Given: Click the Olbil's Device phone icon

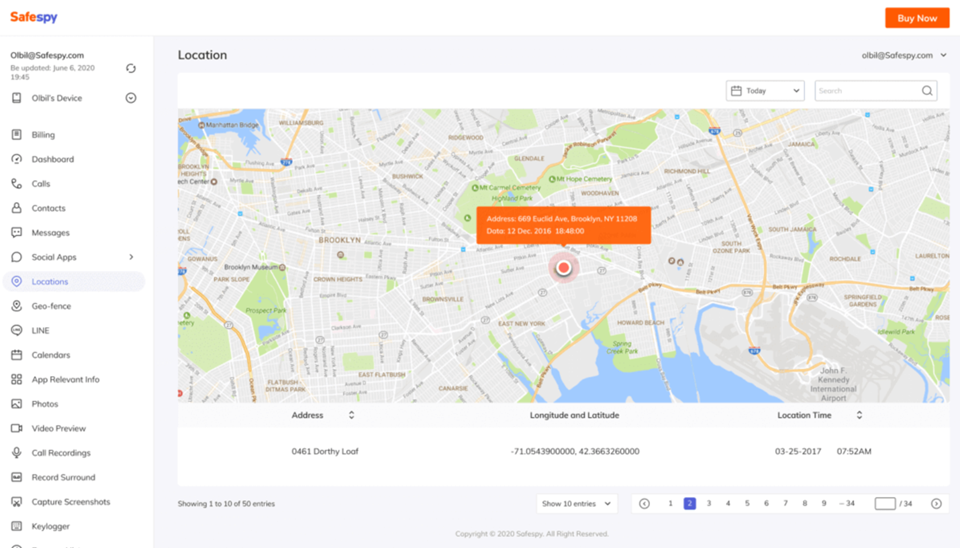Looking at the screenshot, I should (17, 98).
